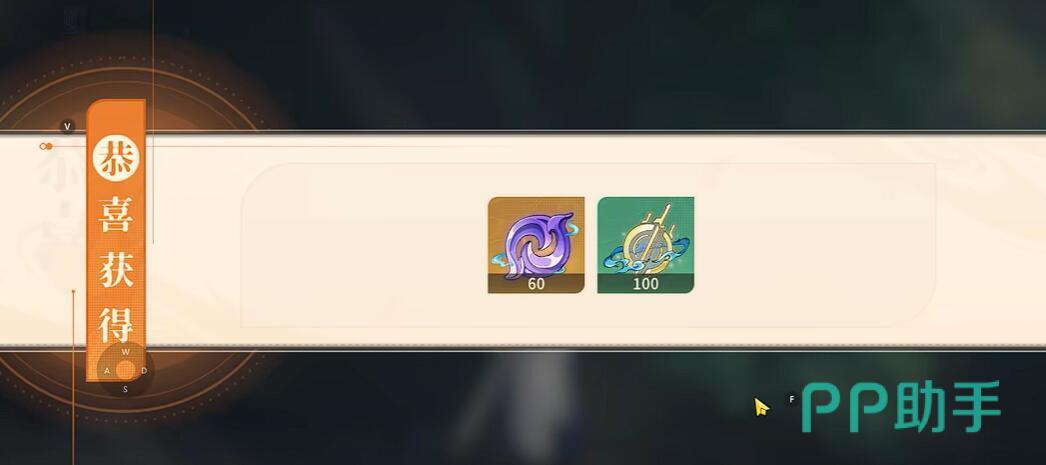Select the green sword emblem reward

click(646, 245)
